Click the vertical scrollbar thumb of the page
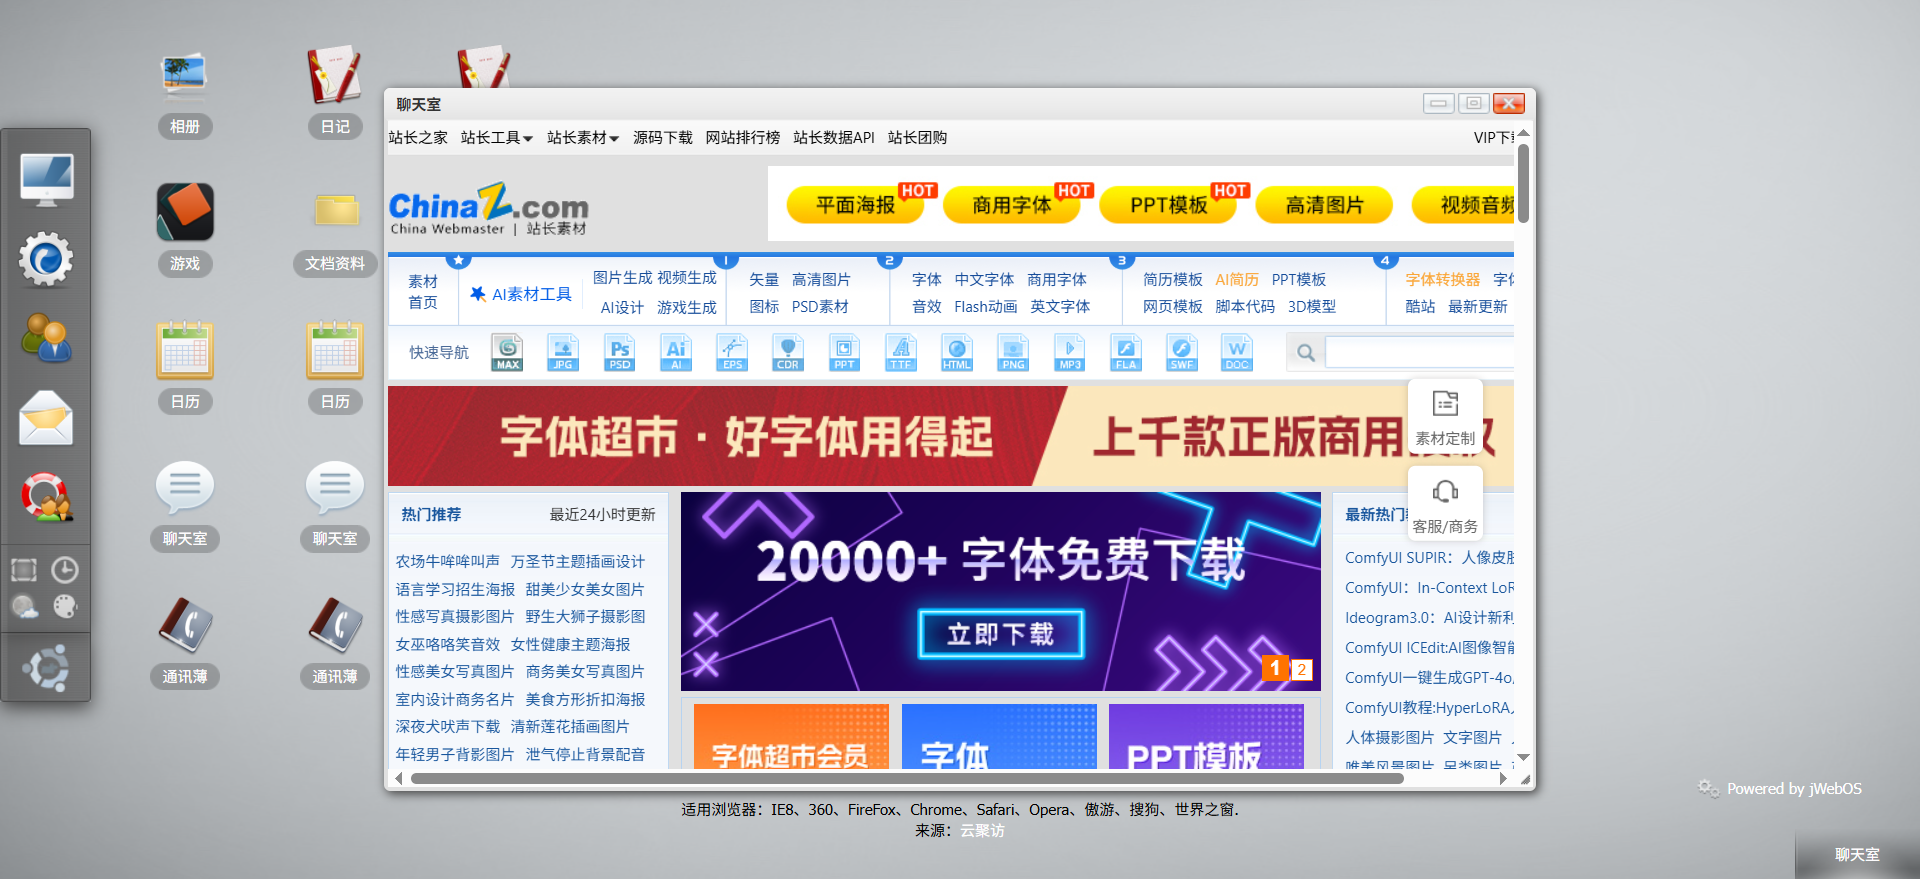The image size is (1920, 879). [1523, 183]
